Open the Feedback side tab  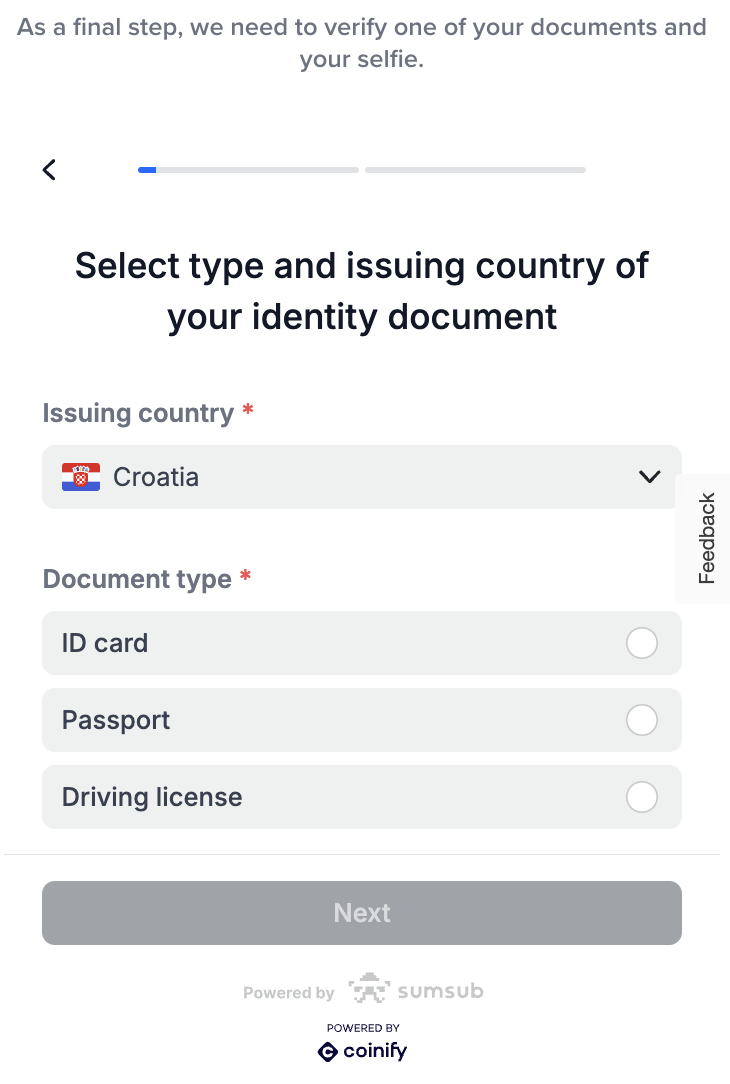pyautogui.click(x=707, y=538)
